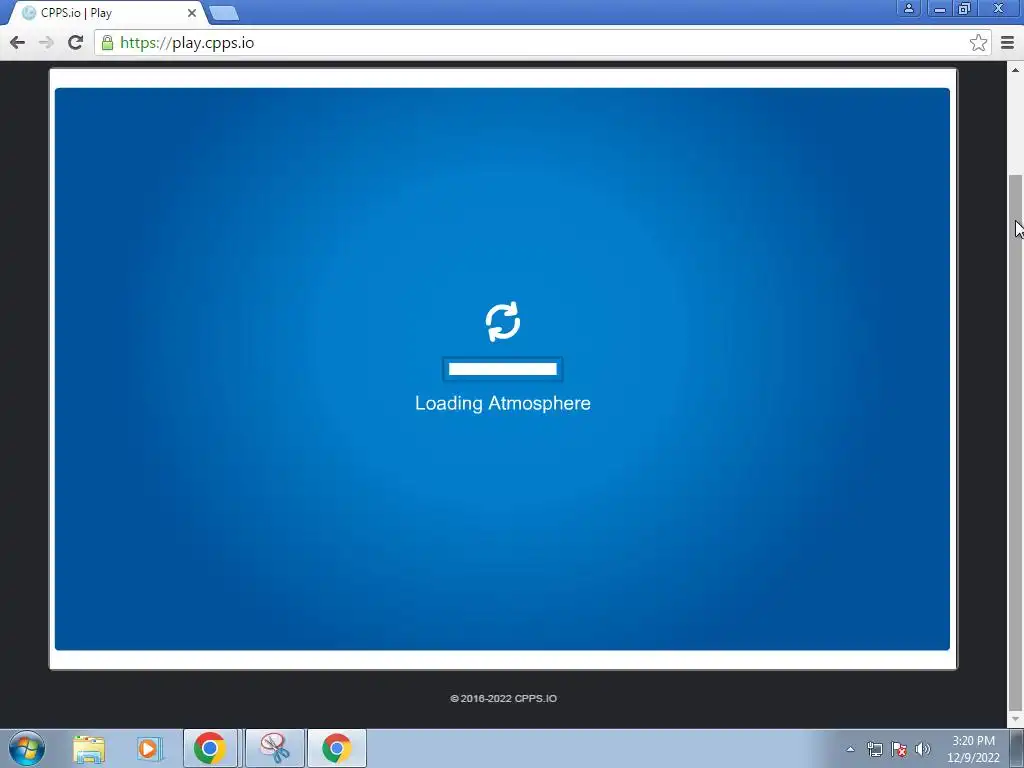Show hidden system tray icons
The width and height of the screenshot is (1024, 768).
coord(850,749)
